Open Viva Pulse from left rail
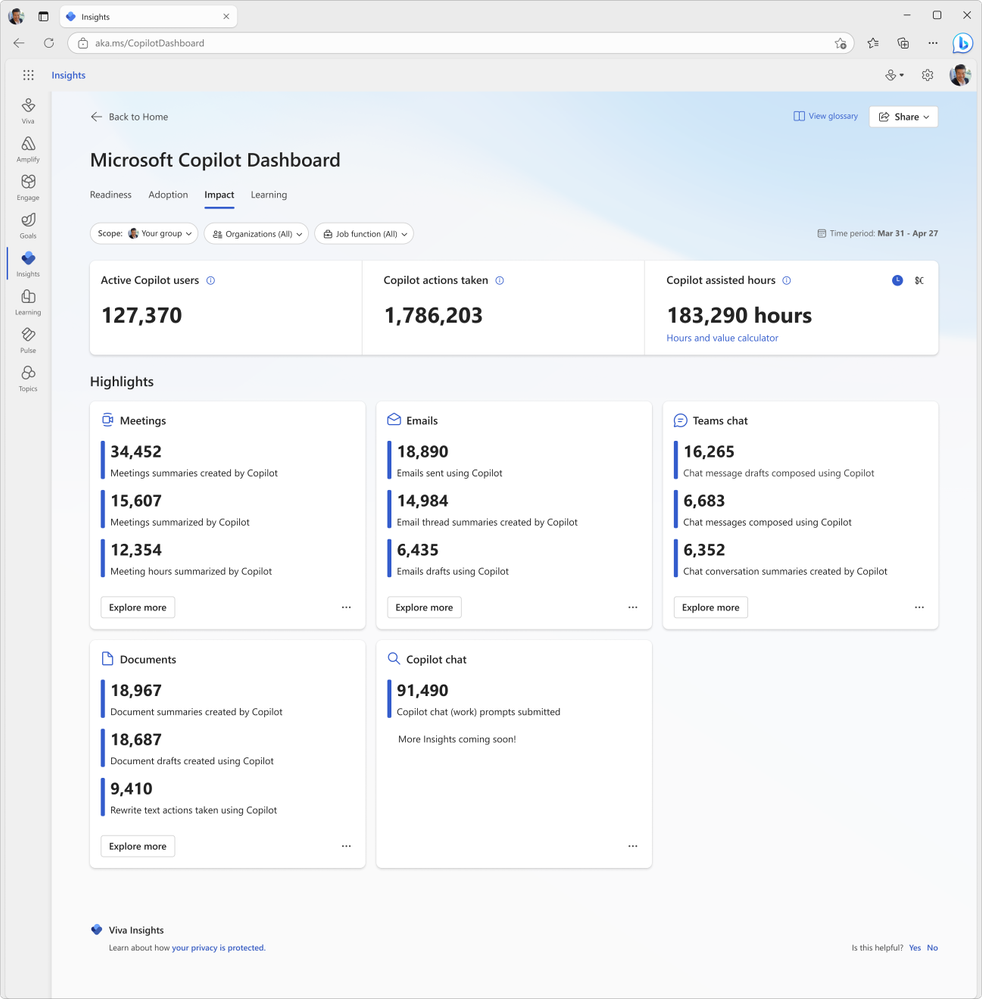The height and width of the screenshot is (999, 982). point(28,340)
